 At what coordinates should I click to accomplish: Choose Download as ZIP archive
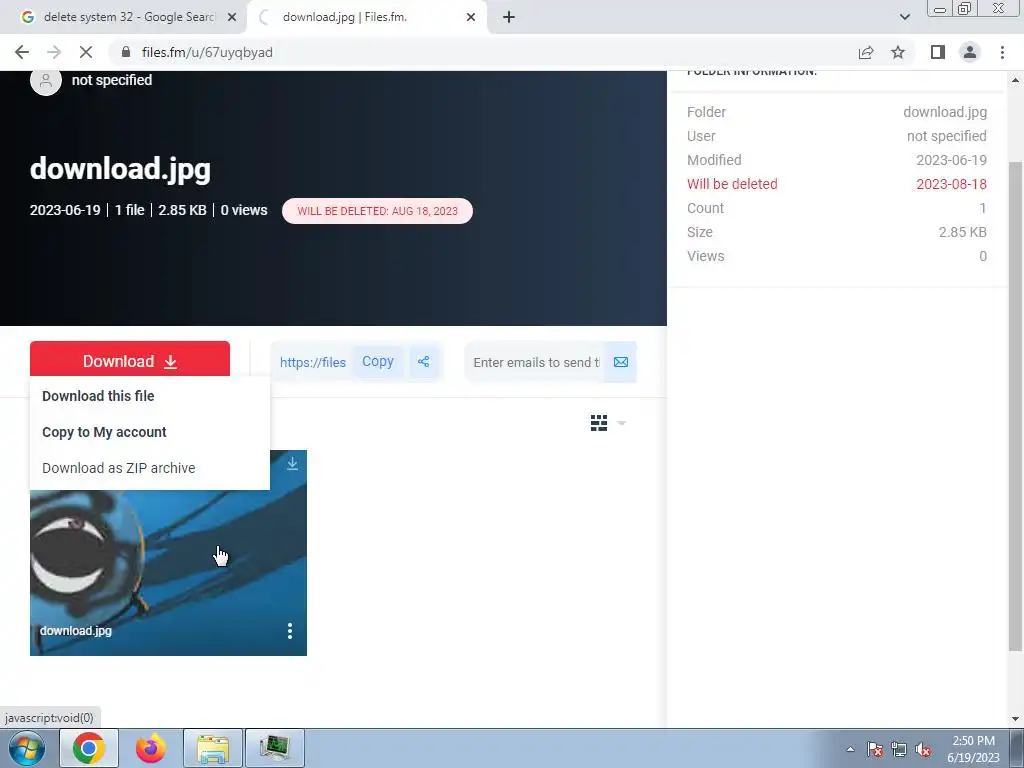pyautogui.click(x=118, y=468)
